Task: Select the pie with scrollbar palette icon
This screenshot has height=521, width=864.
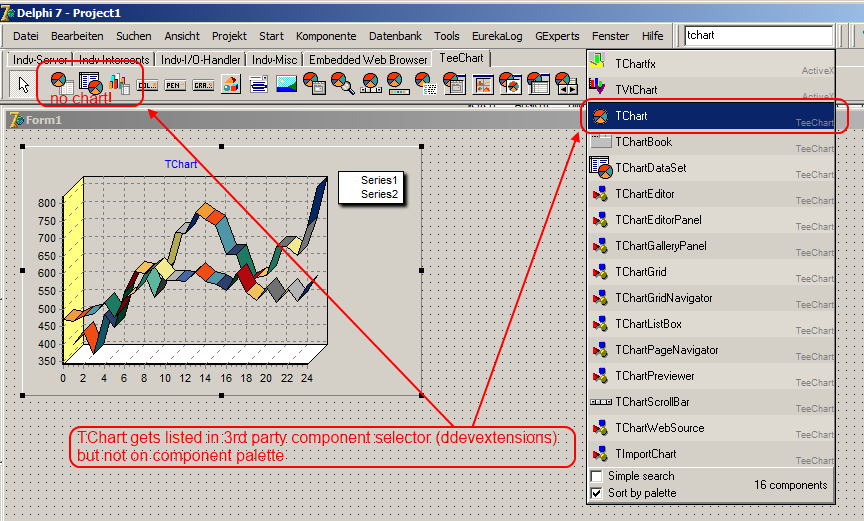Action: (398, 84)
